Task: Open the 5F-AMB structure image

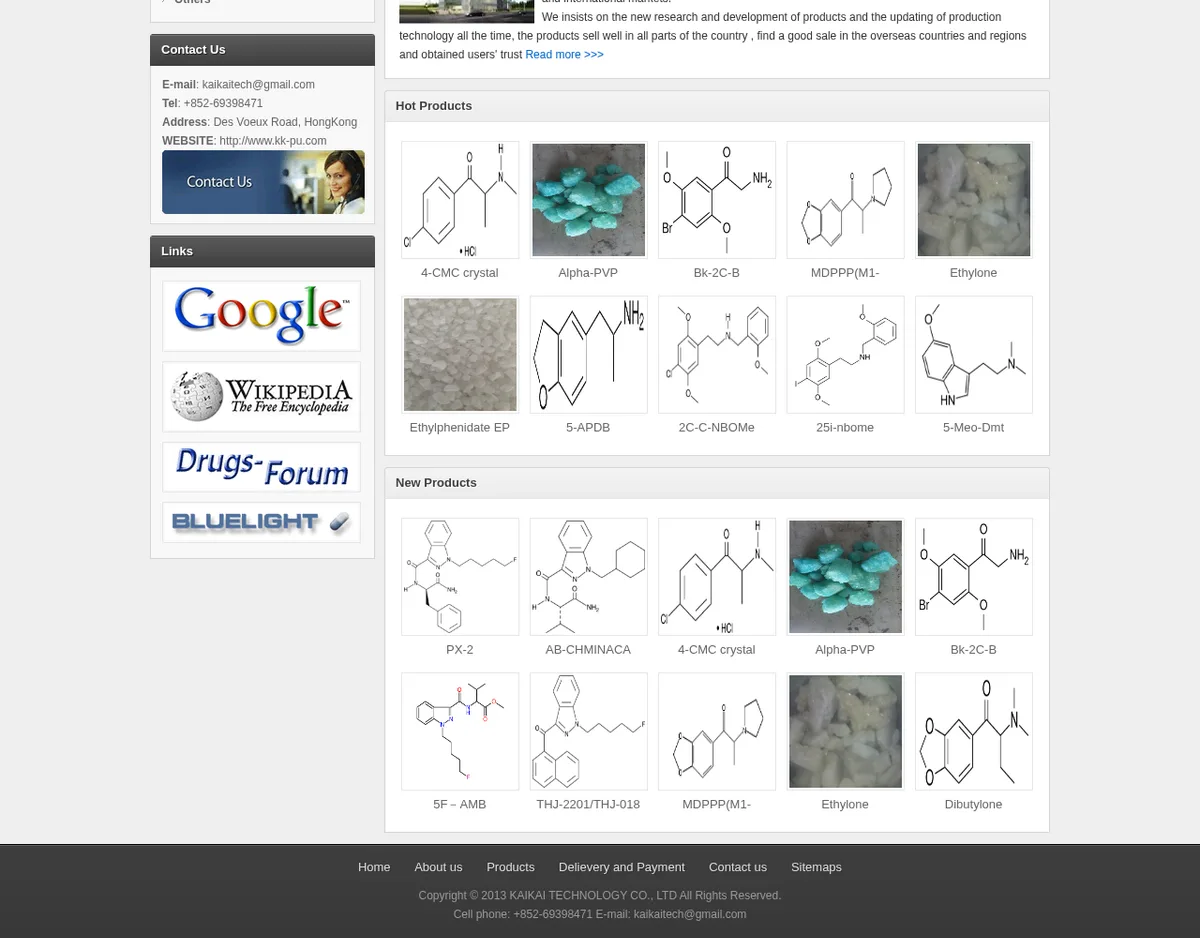Action: pos(460,732)
